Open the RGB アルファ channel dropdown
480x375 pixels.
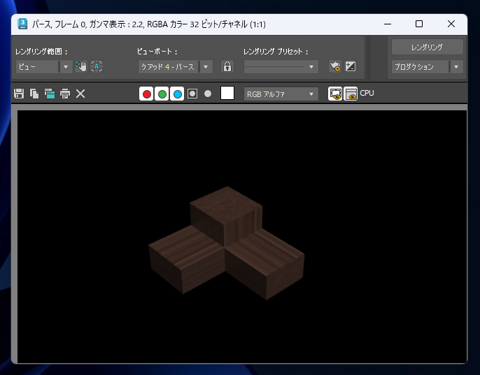pyautogui.click(x=281, y=94)
